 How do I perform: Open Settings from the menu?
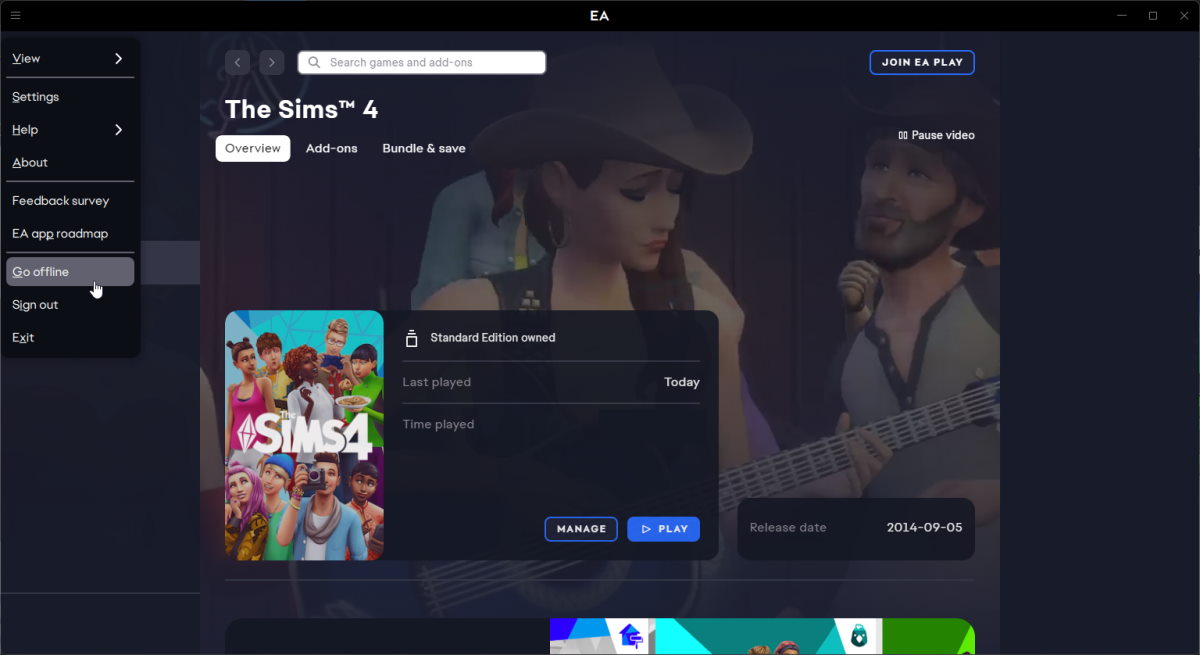[36, 97]
